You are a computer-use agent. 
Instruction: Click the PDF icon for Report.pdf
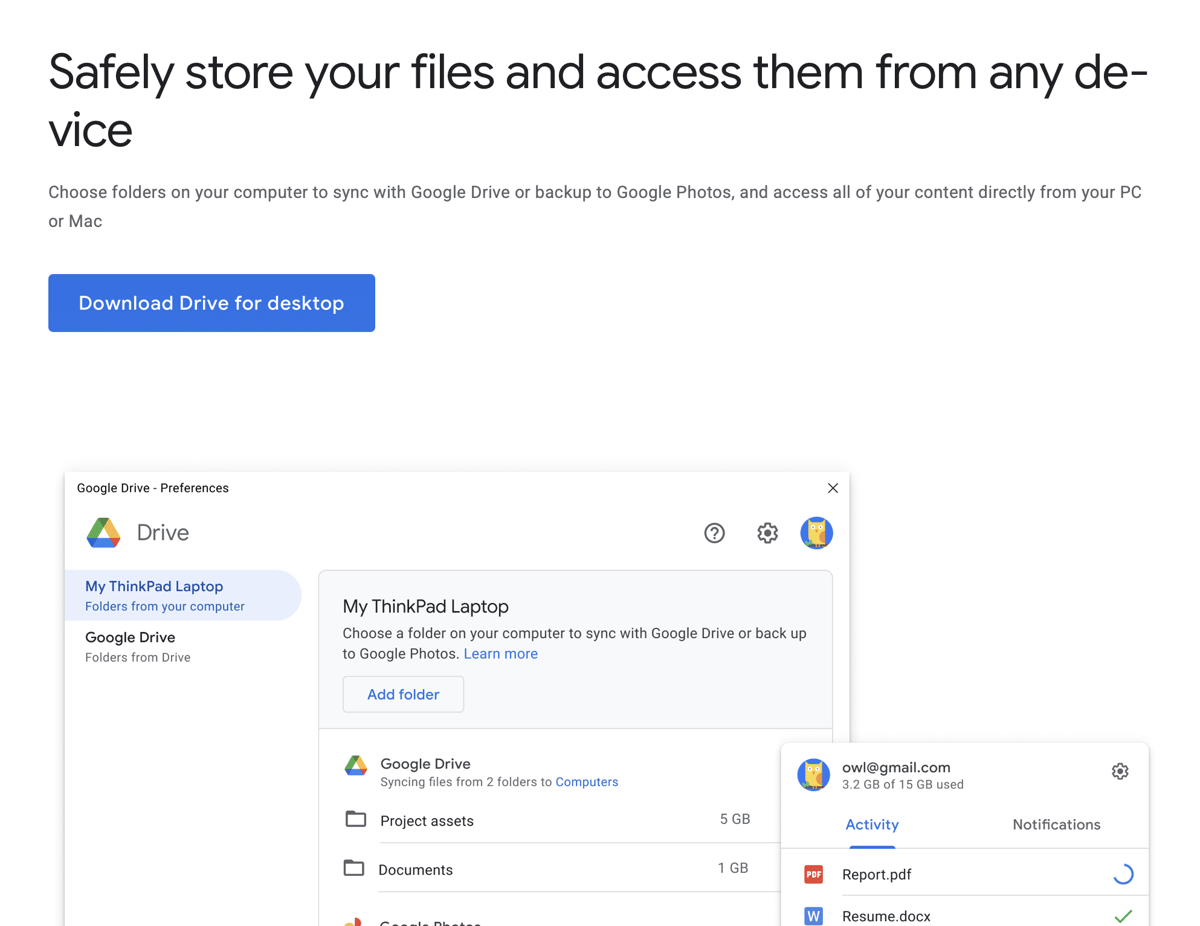(x=814, y=874)
